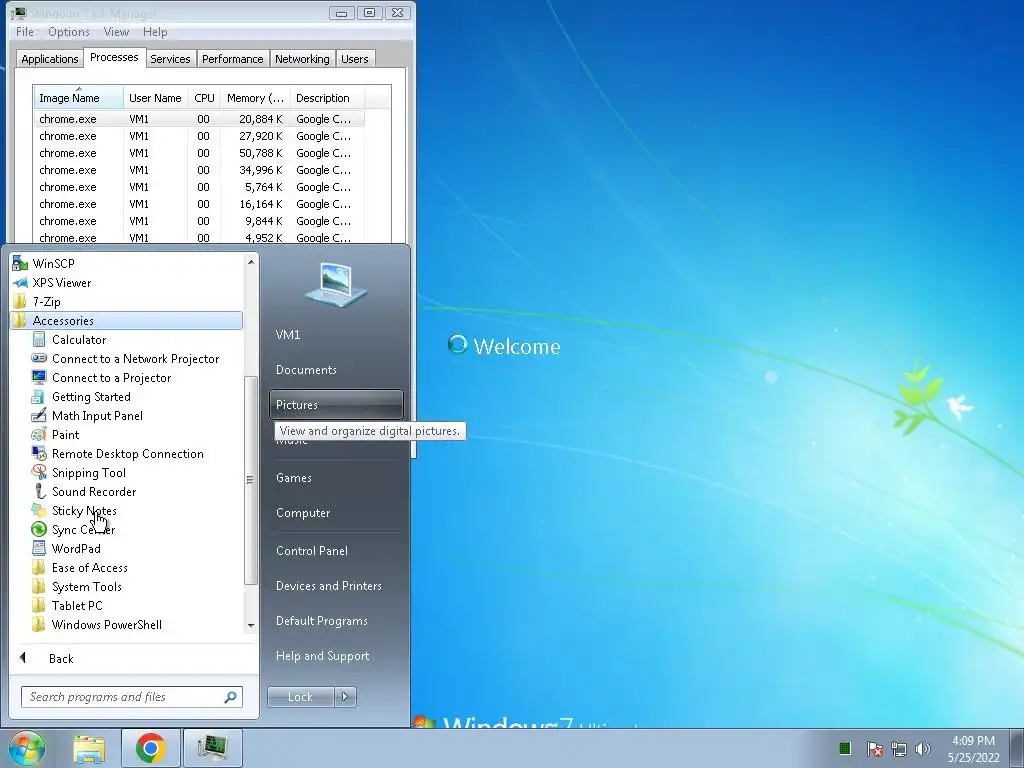Open Task Manager Help menu
The width and height of the screenshot is (1024, 768).
click(x=155, y=32)
